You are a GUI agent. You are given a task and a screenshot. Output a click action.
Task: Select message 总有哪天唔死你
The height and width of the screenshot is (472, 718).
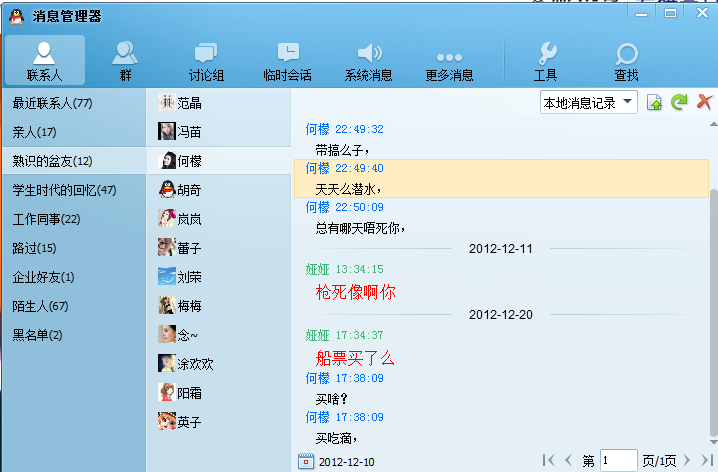(360, 228)
